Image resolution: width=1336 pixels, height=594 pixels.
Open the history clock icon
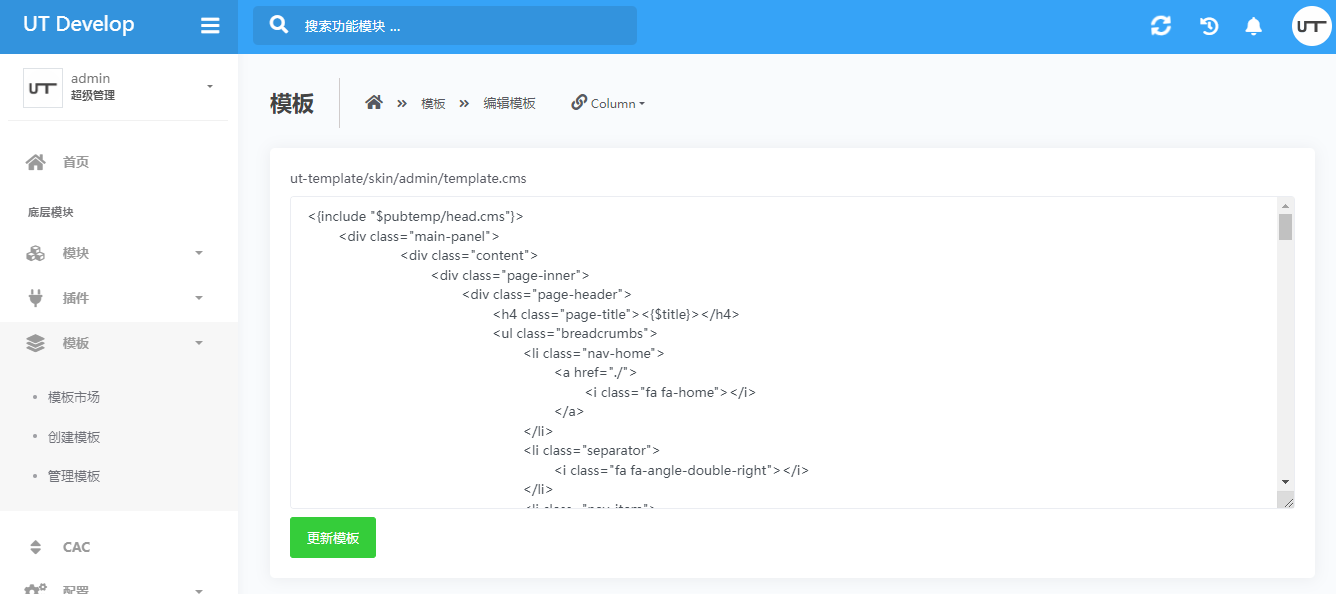click(1209, 26)
